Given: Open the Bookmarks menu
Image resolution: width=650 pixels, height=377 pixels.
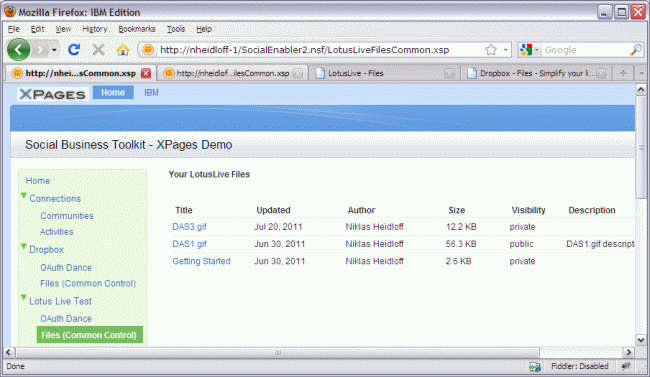Looking at the screenshot, I should [137, 29].
